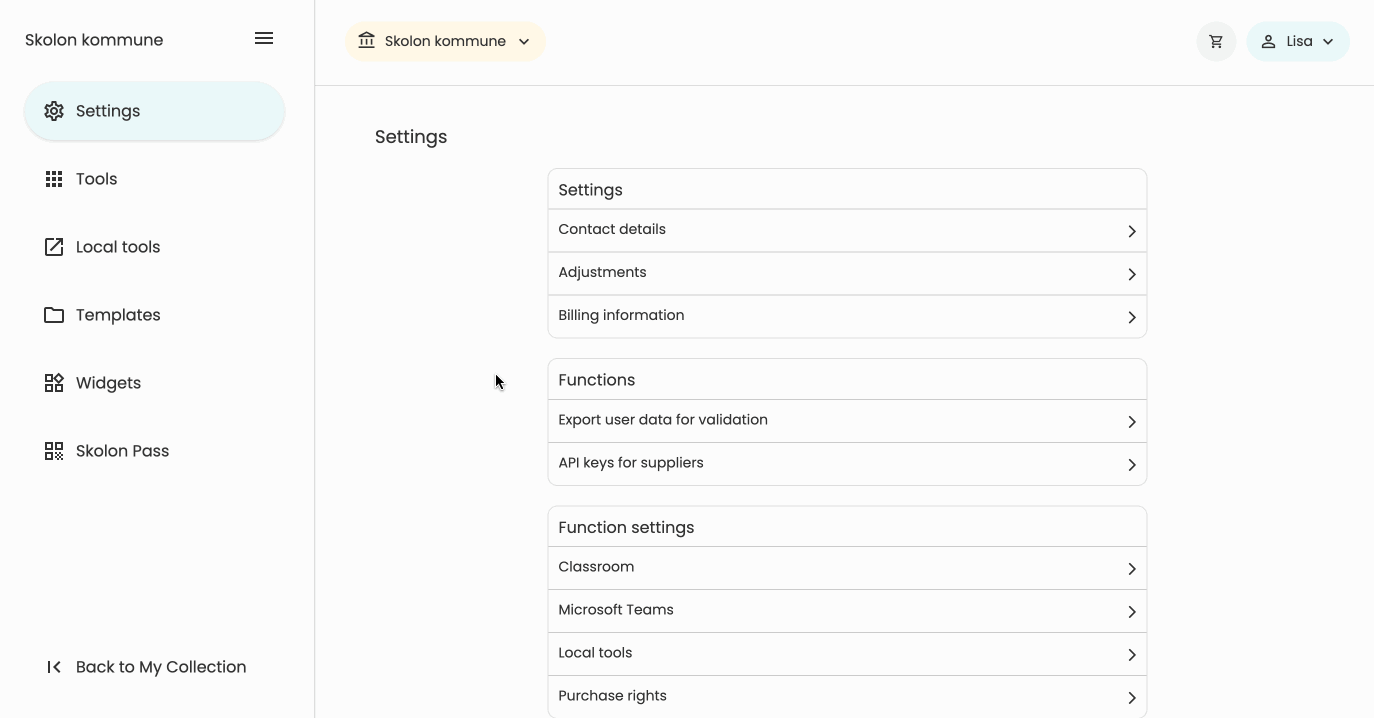1374x718 pixels.
Task: Open the Skolon kommune organization dropdown
Action: (445, 41)
